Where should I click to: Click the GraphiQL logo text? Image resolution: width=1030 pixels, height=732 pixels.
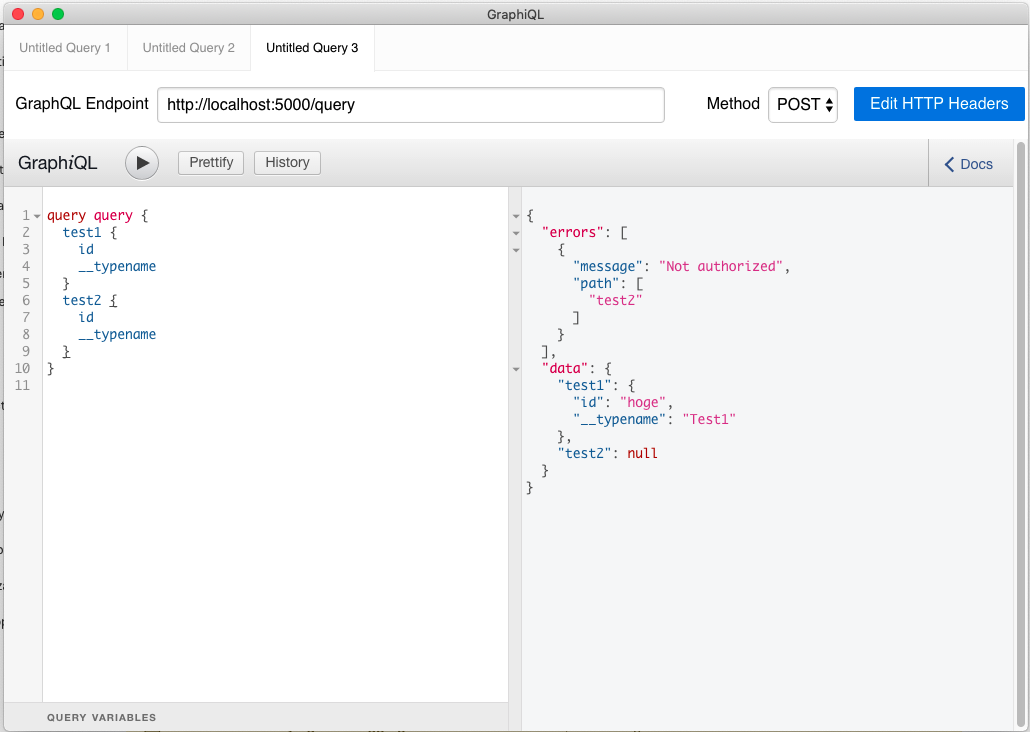pyautogui.click(x=58, y=163)
